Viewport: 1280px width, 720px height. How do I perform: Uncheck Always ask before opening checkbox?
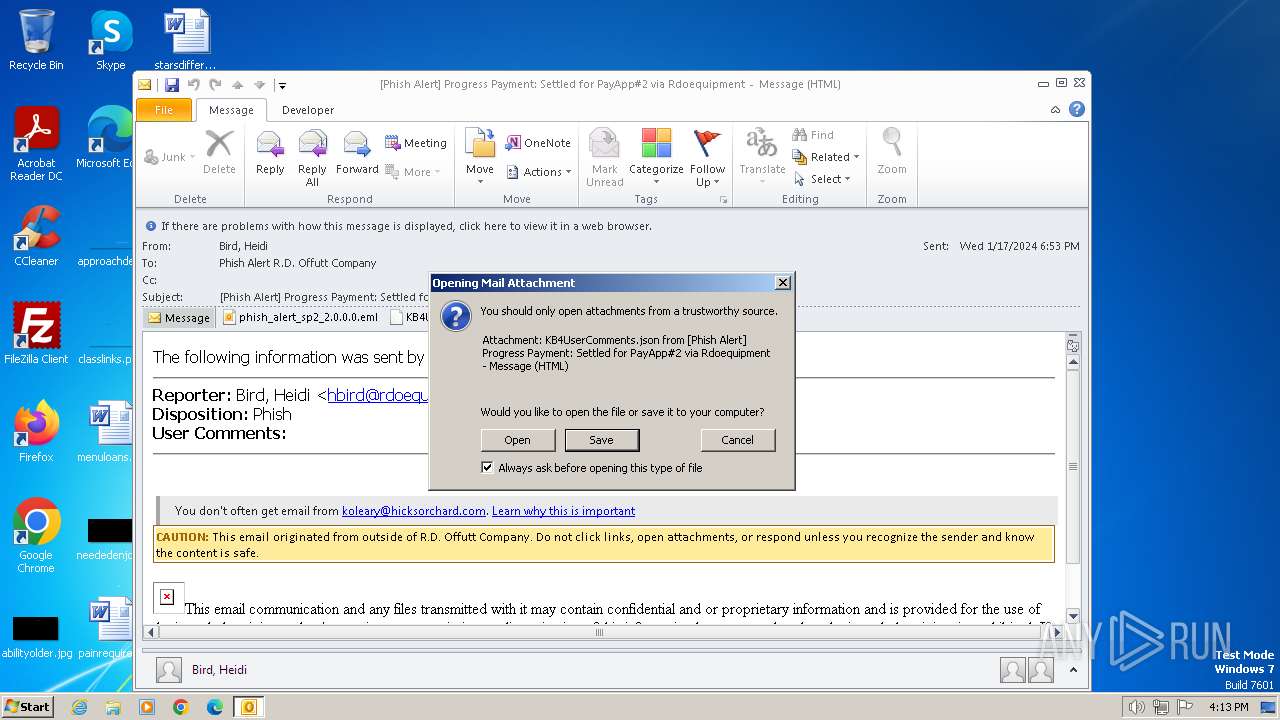pyautogui.click(x=487, y=467)
